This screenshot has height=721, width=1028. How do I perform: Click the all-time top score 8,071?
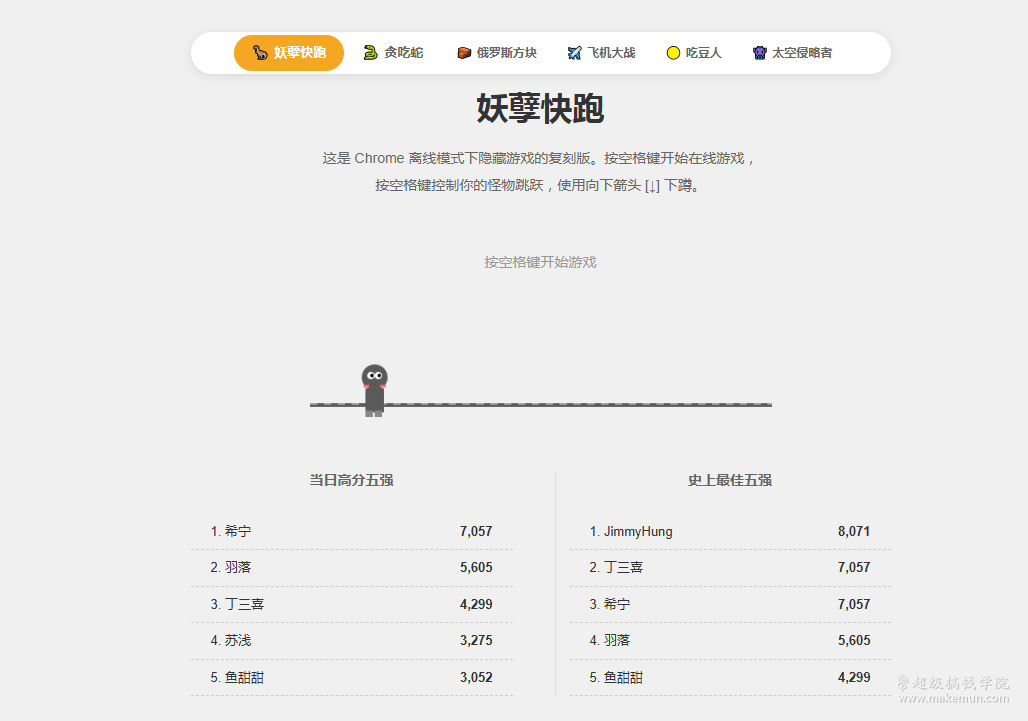tap(854, 532)
